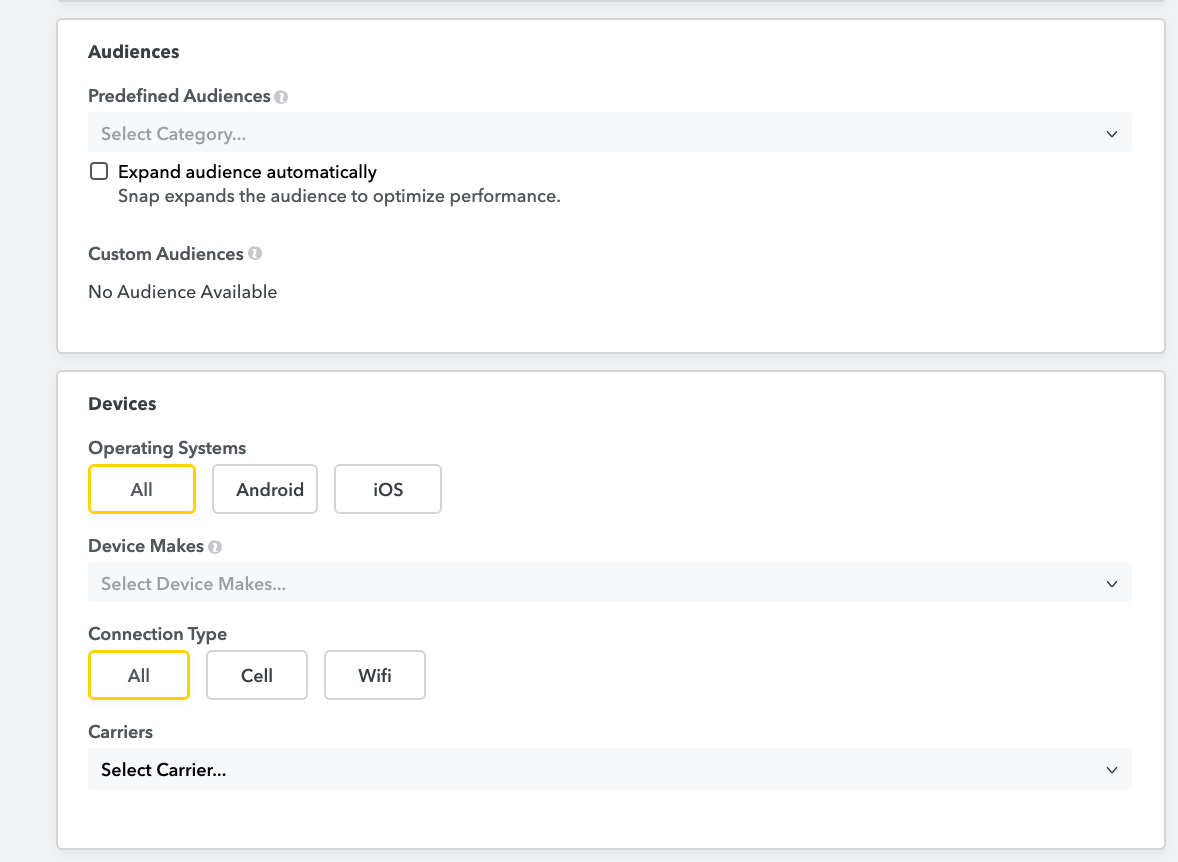
Task: Click the Audiences section heading
Action: pyautogui.click(x=134, y=51)
